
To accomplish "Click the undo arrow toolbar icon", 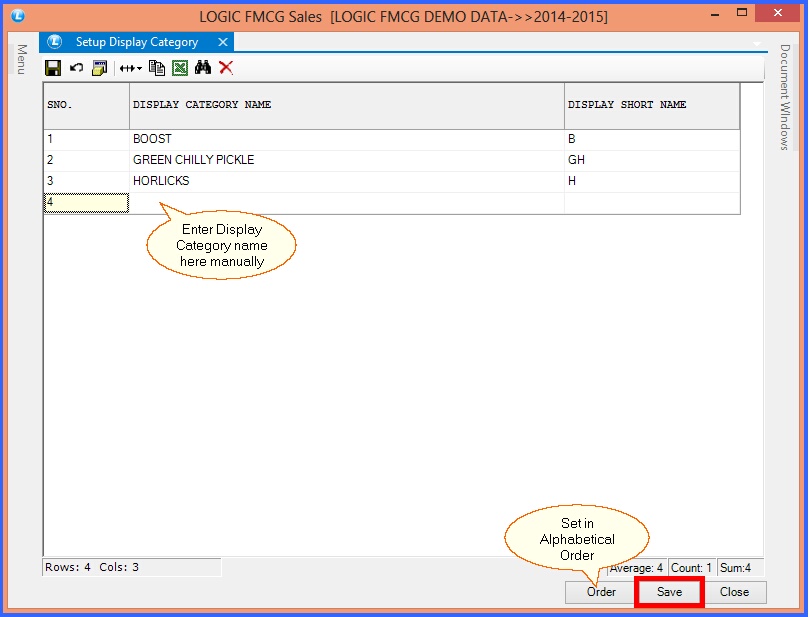I will [x=76, y=68].
